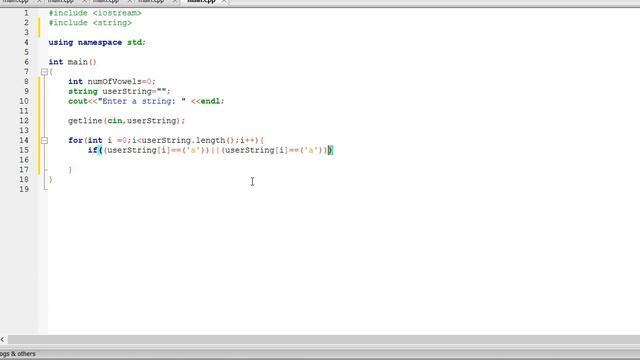The image size is (640, 360).
Task: Click line number 11 in margin
Action: click(24, 111)
